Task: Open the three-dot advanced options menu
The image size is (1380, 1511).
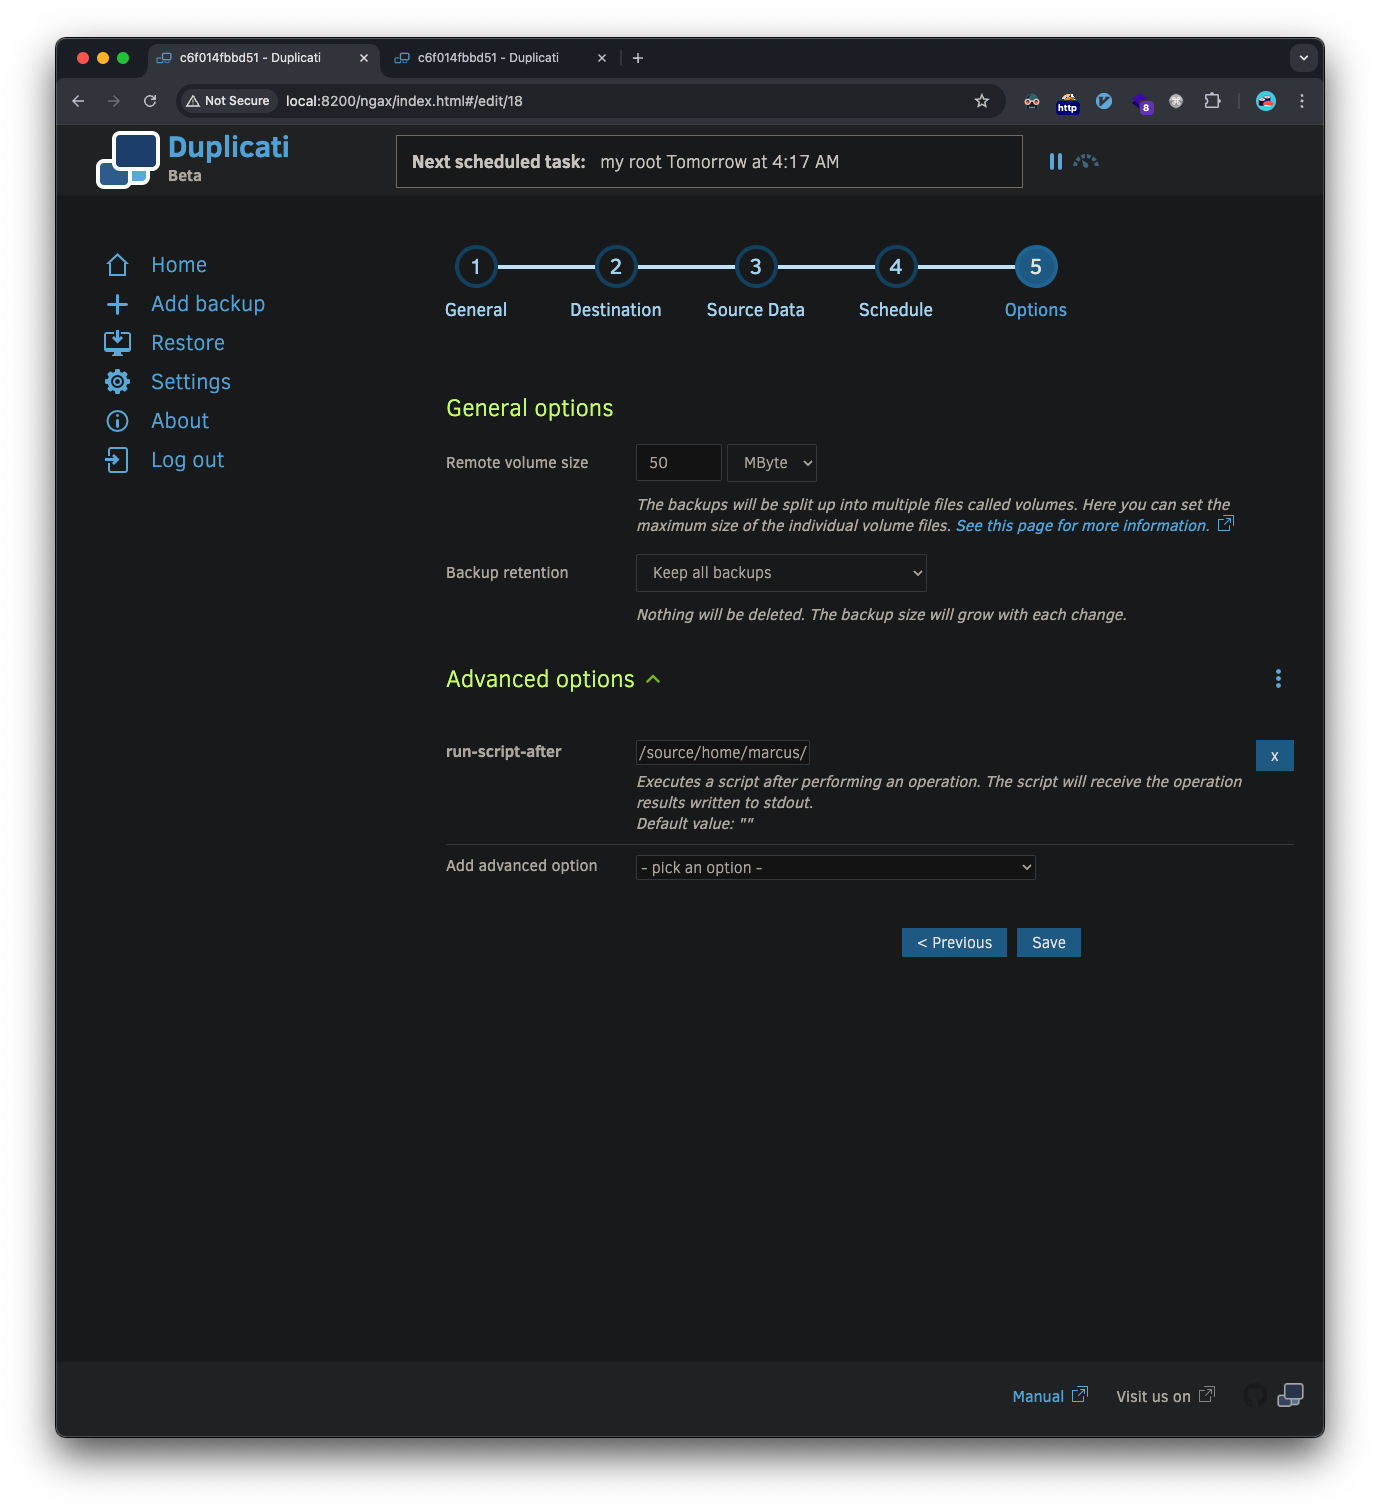Action: click(x=1278, y=679)
